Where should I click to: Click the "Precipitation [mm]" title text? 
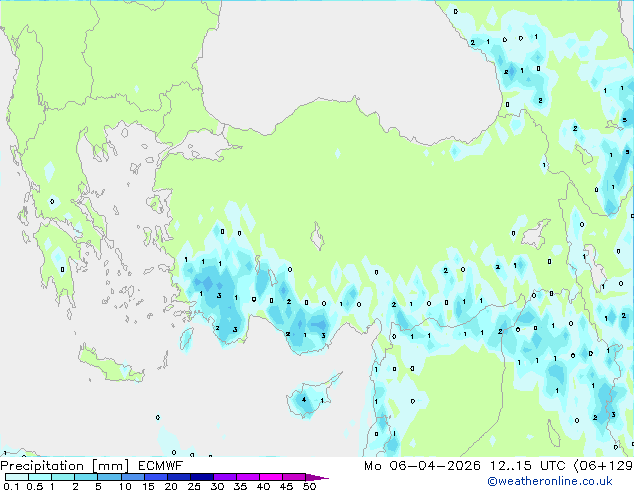65,466
